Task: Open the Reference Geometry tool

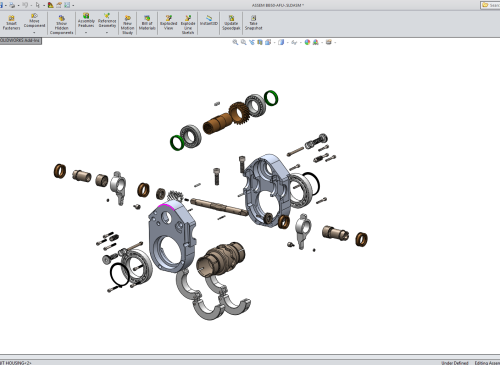Action: coord(107,21)
